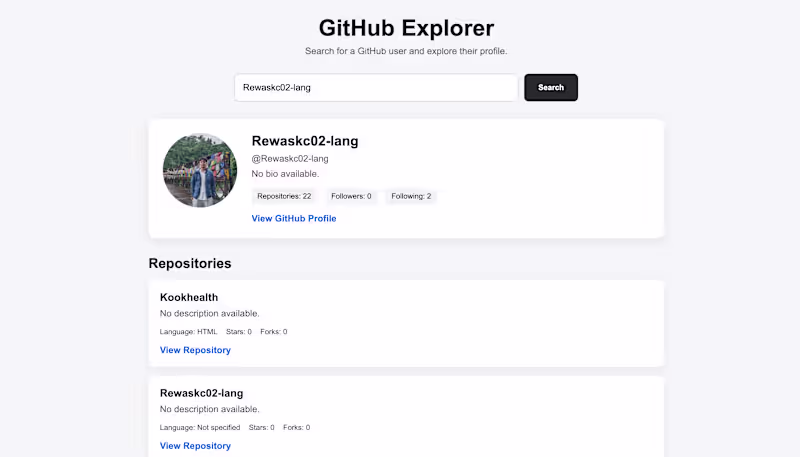Click the GitHub Explorer heading
Viewport: 800px width, 457px height.
(407, 28)
